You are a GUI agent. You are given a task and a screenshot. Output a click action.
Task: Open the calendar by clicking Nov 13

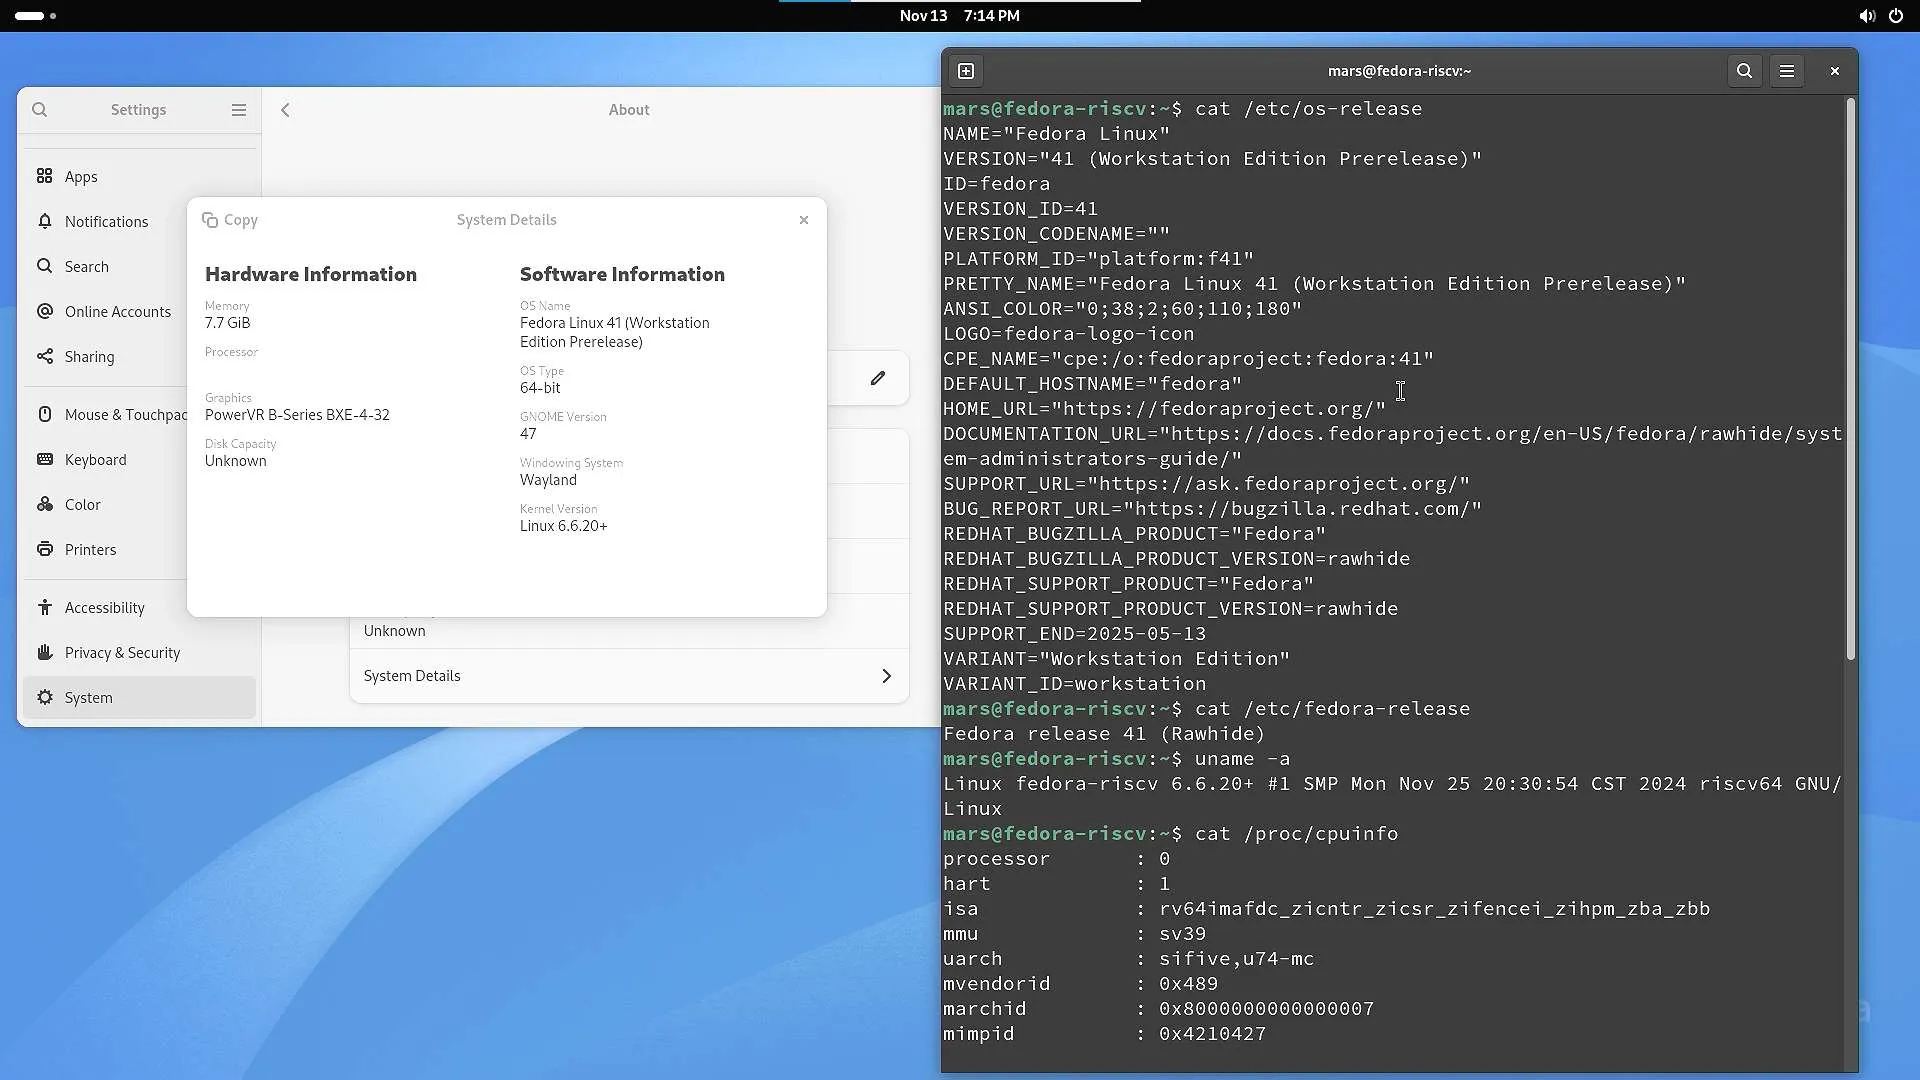pyautogui.click(x=923, y=16)
